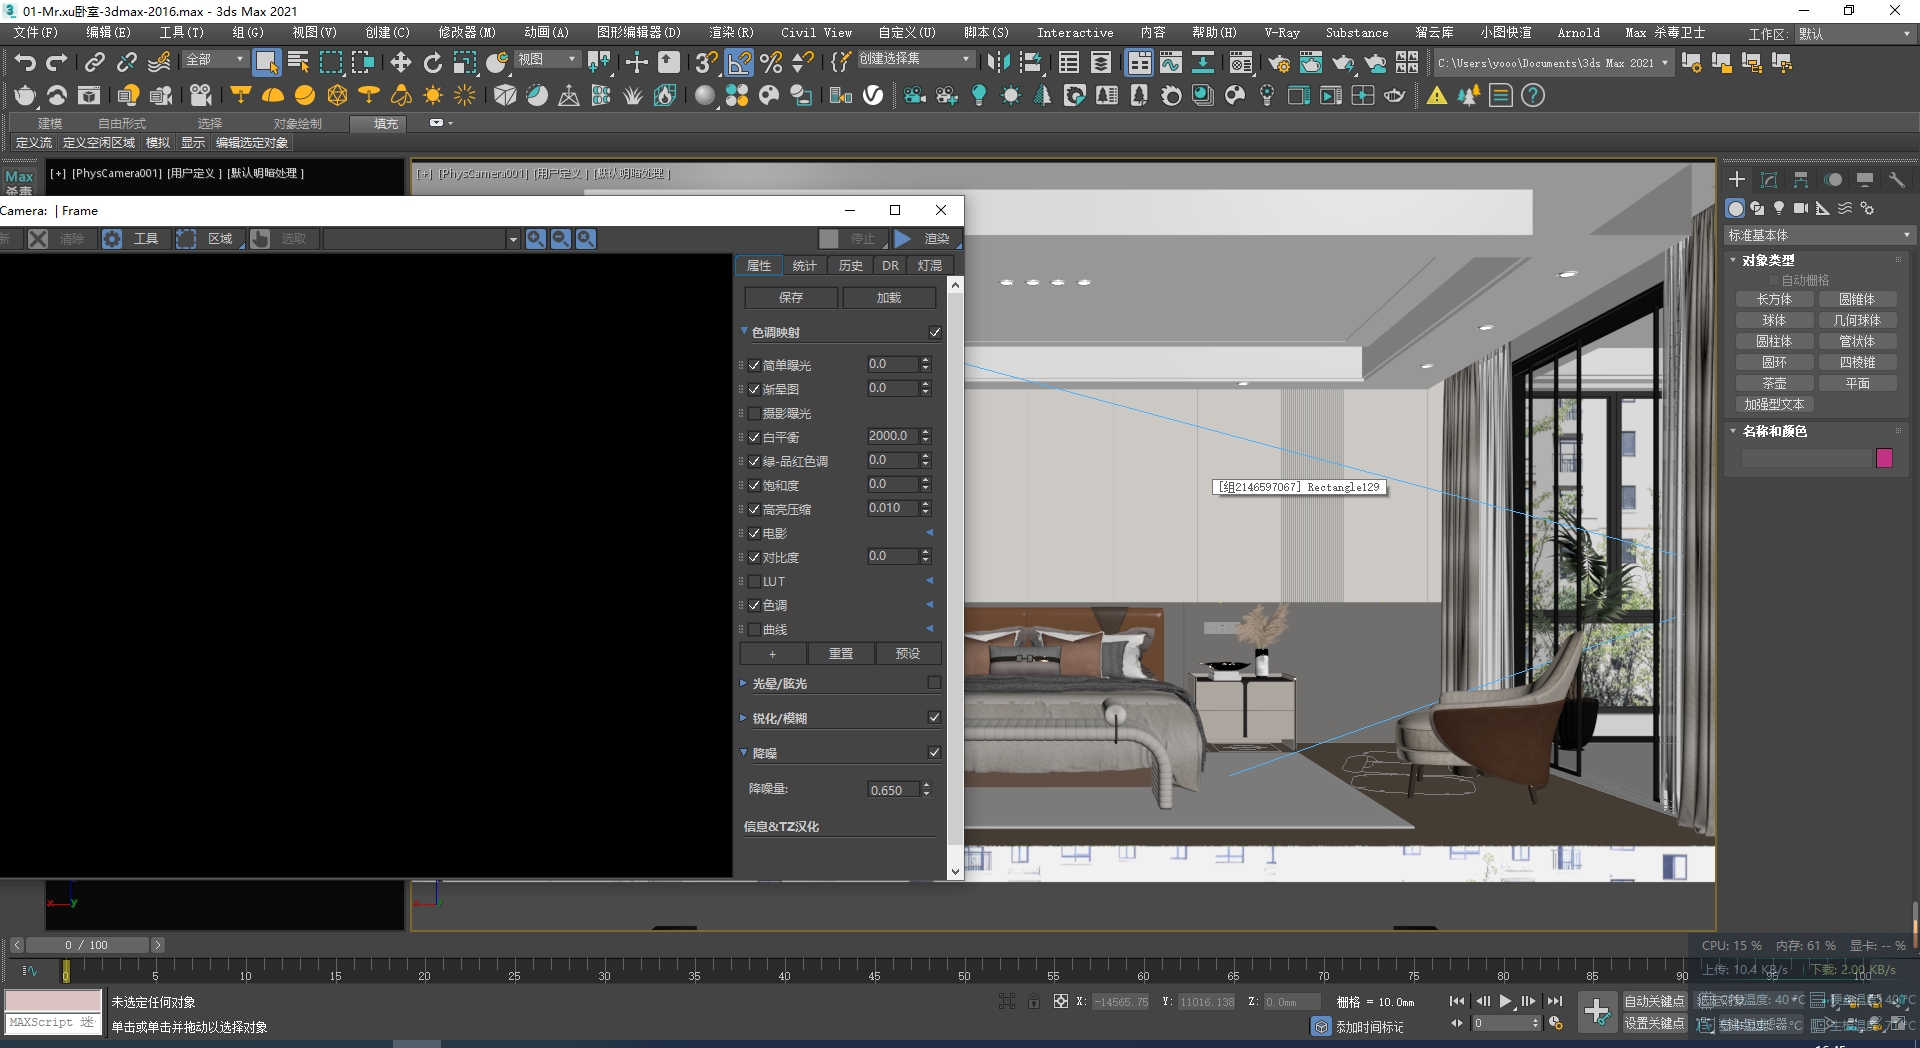Toggle the 渐晕图 checkbox
The image size is (1920, 1048).
click(755, 389)
